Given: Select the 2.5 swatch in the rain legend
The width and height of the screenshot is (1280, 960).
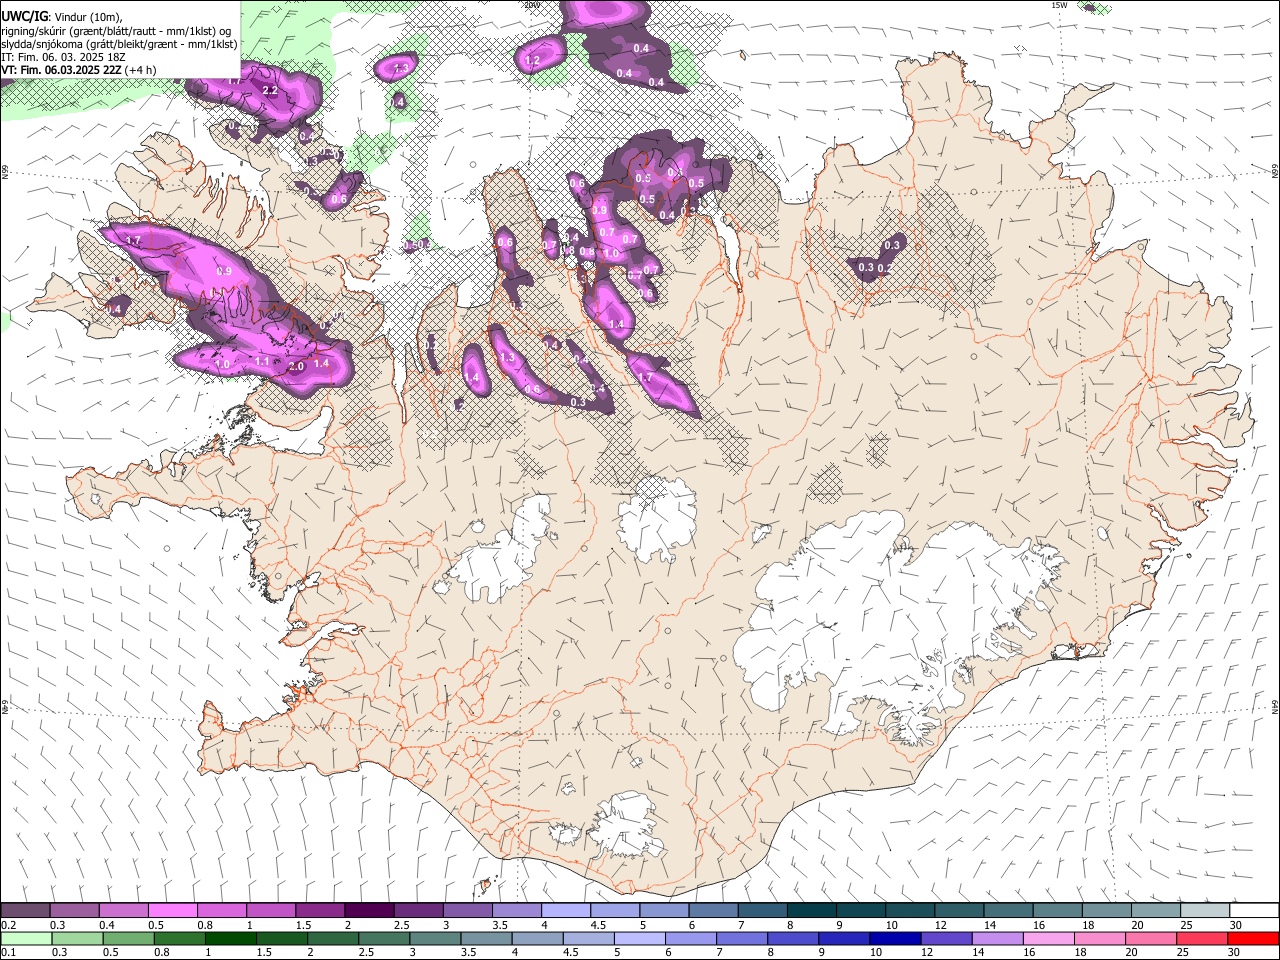Looking at the screenshot, I should pos(383,938).
